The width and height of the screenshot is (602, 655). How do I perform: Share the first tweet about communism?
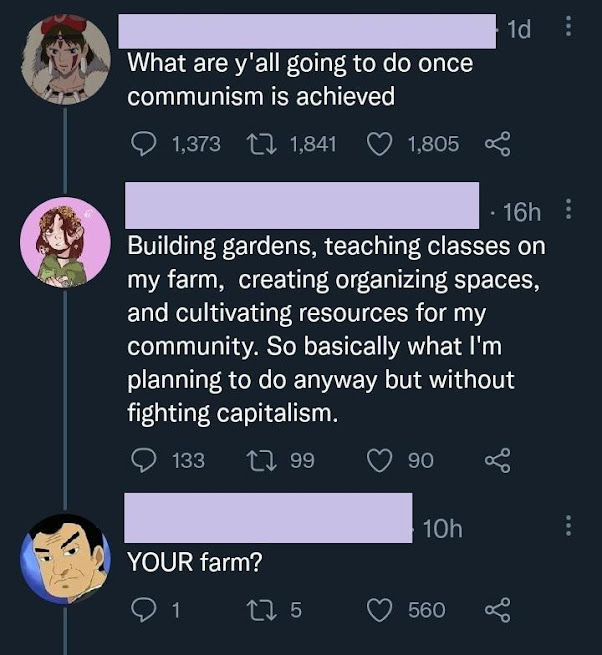tap(497, 144)
